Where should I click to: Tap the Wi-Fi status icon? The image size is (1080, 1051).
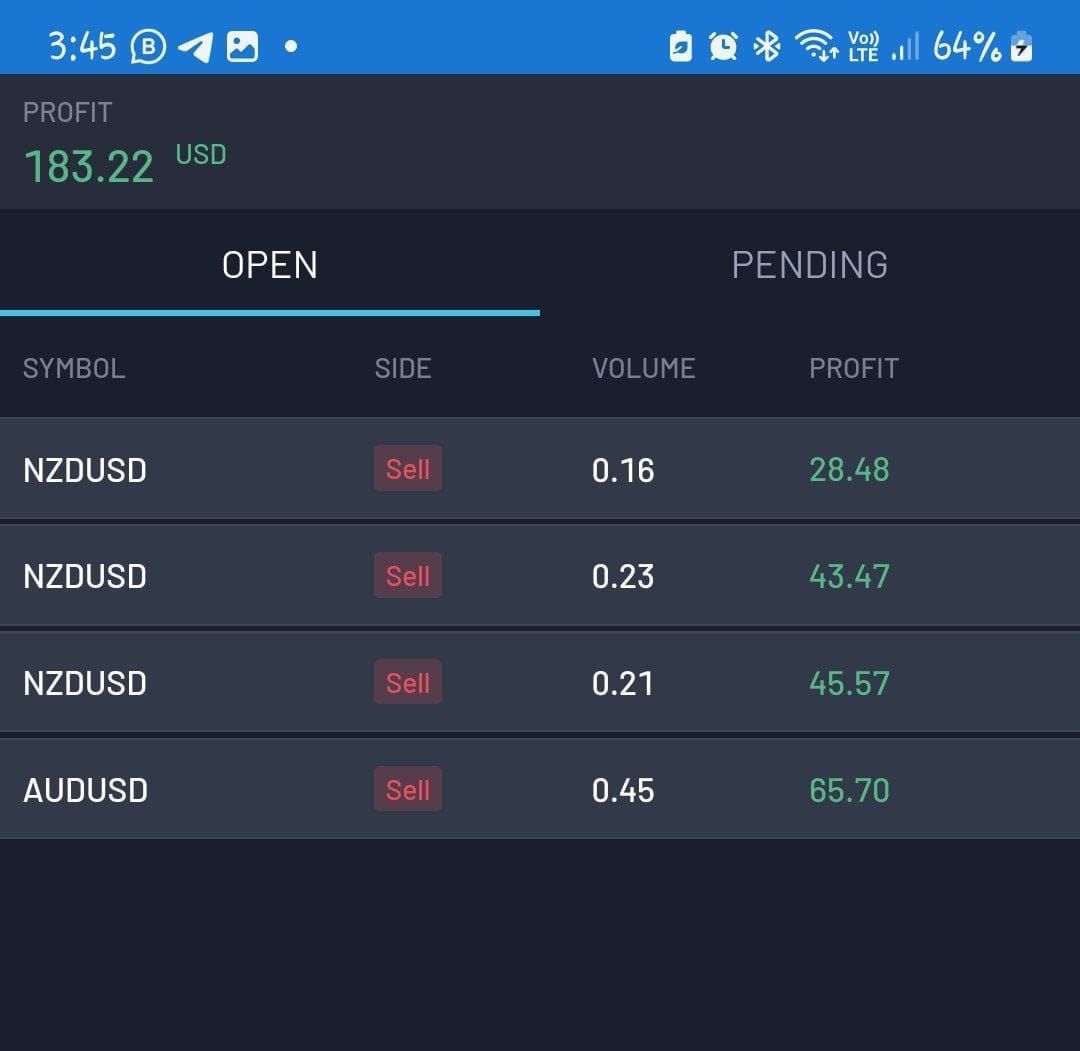(x=816, y=46)
